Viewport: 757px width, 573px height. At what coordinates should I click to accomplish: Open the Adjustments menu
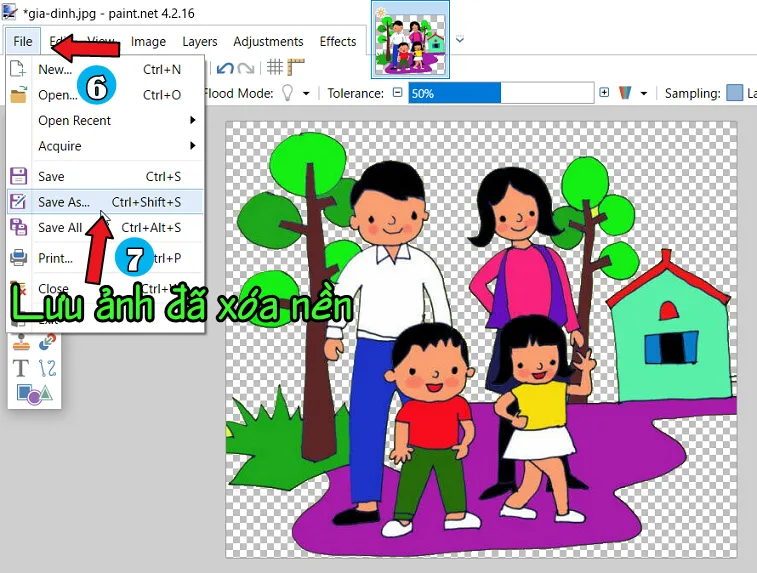point(268,42)
